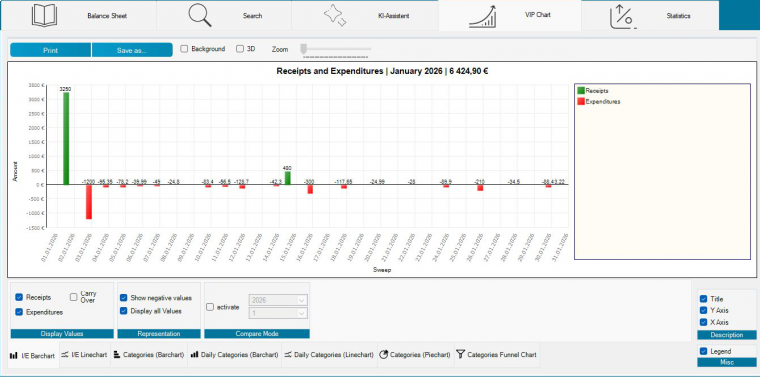Click the Zoom slider handle
Viewport: 760px width, 377px height.
[303, 49]
